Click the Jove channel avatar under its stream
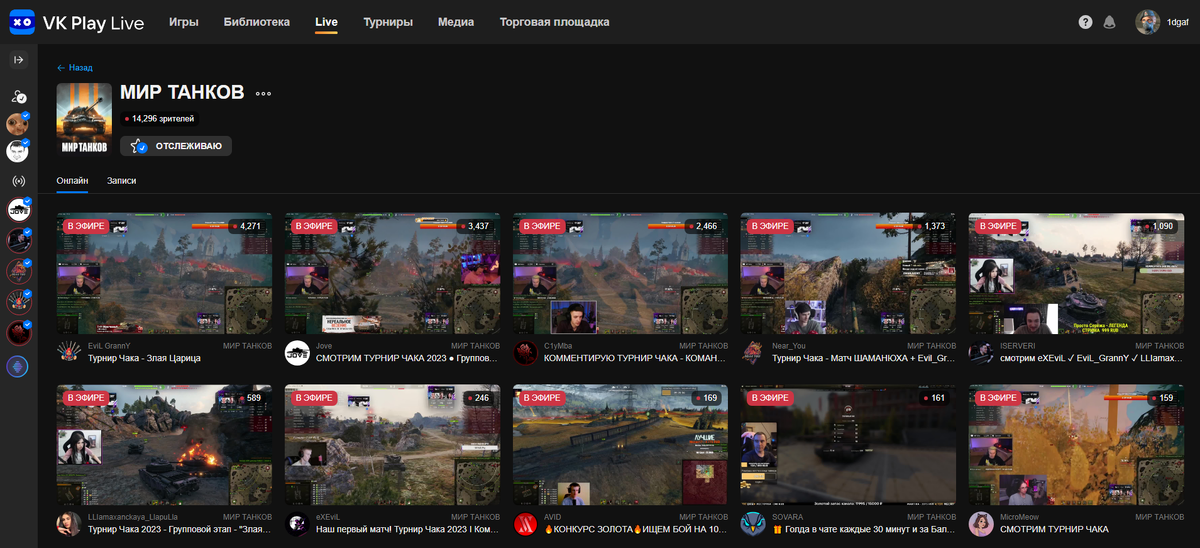 297,352
